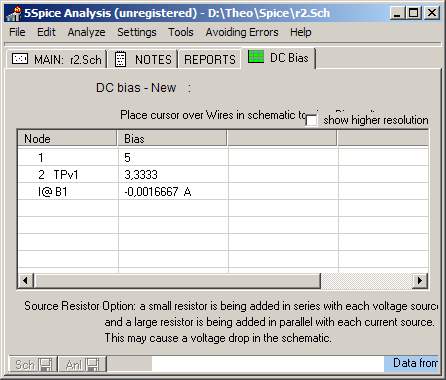This screenshot has width=446, height=380.
Task: Open the Analyze menu
Action: 86,32
